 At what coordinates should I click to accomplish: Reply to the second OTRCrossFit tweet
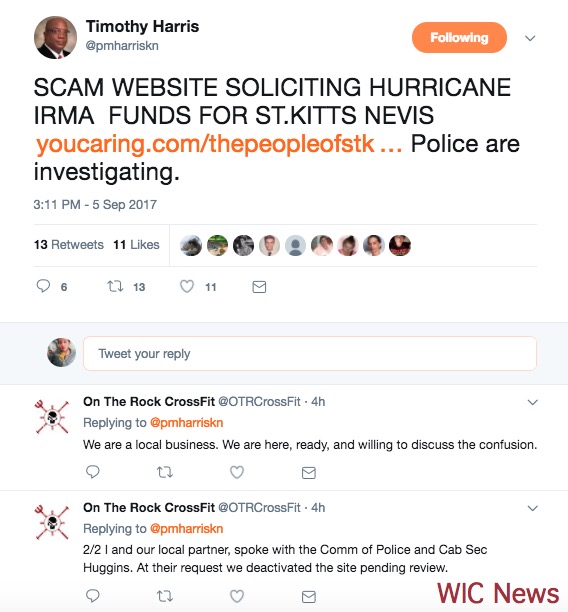[93, 596]
